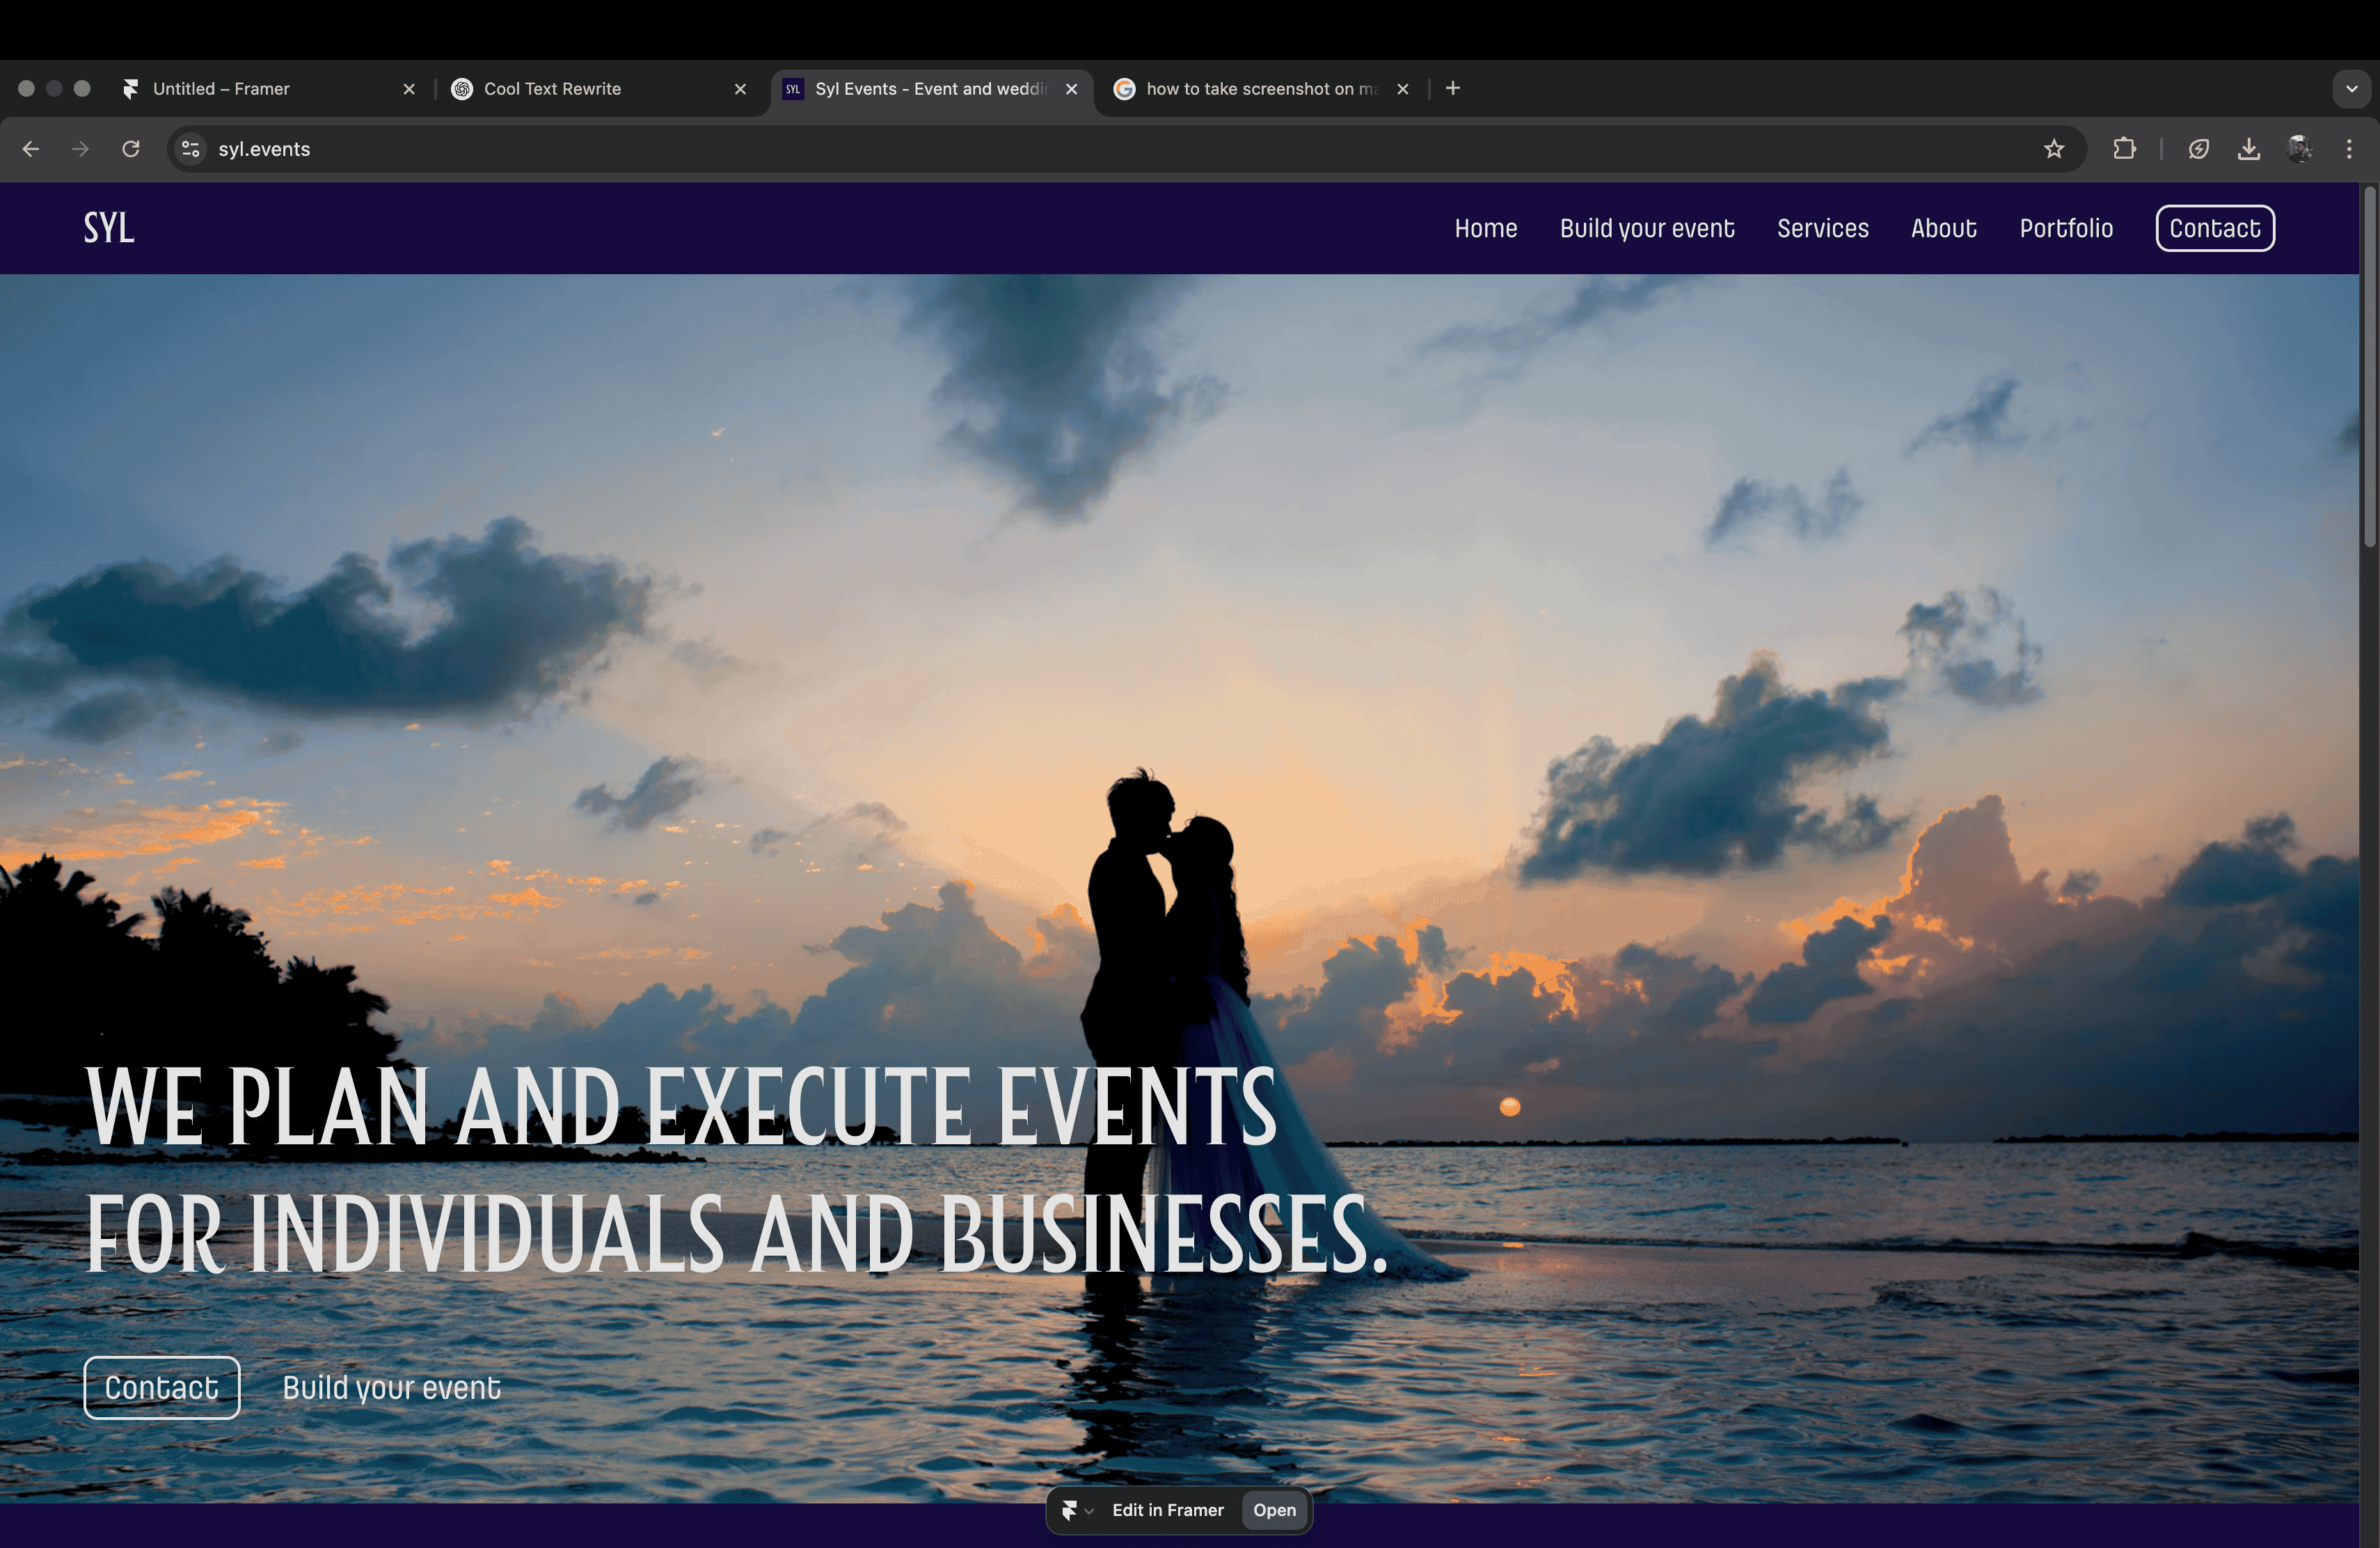Click the Open button in Framer bar

point(1274,1511)
